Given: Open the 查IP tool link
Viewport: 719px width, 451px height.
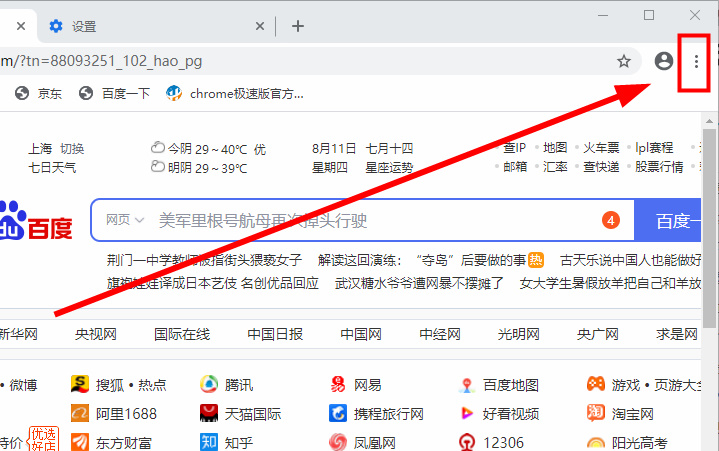Looking at the screenshot, I should pyautogui.click(x=514, y=148).
